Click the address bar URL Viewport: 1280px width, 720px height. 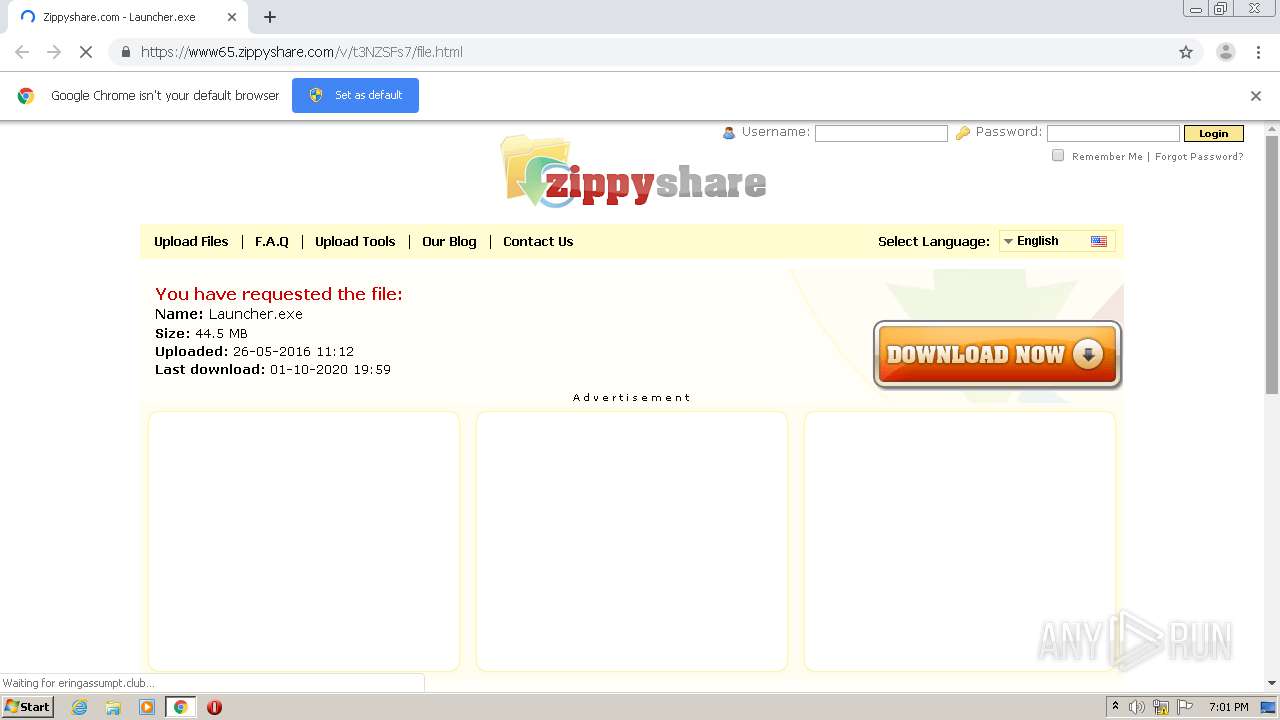click(302, 52)
